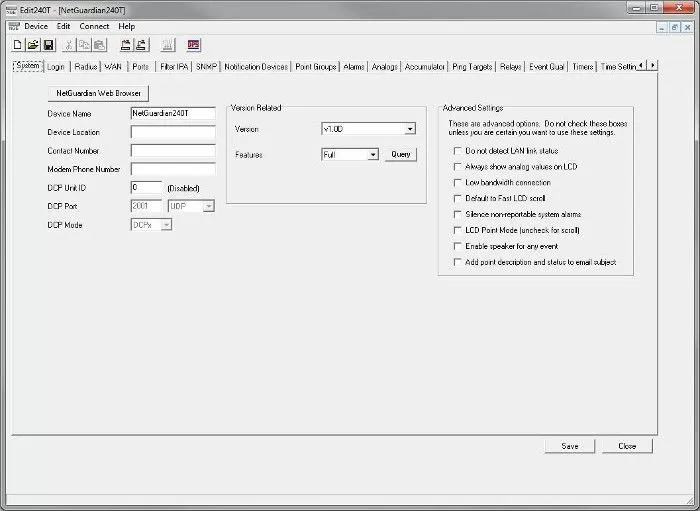Click the Query button
Image resolution: width=700 pixels, height=511 pixels.
coord(400,154)
